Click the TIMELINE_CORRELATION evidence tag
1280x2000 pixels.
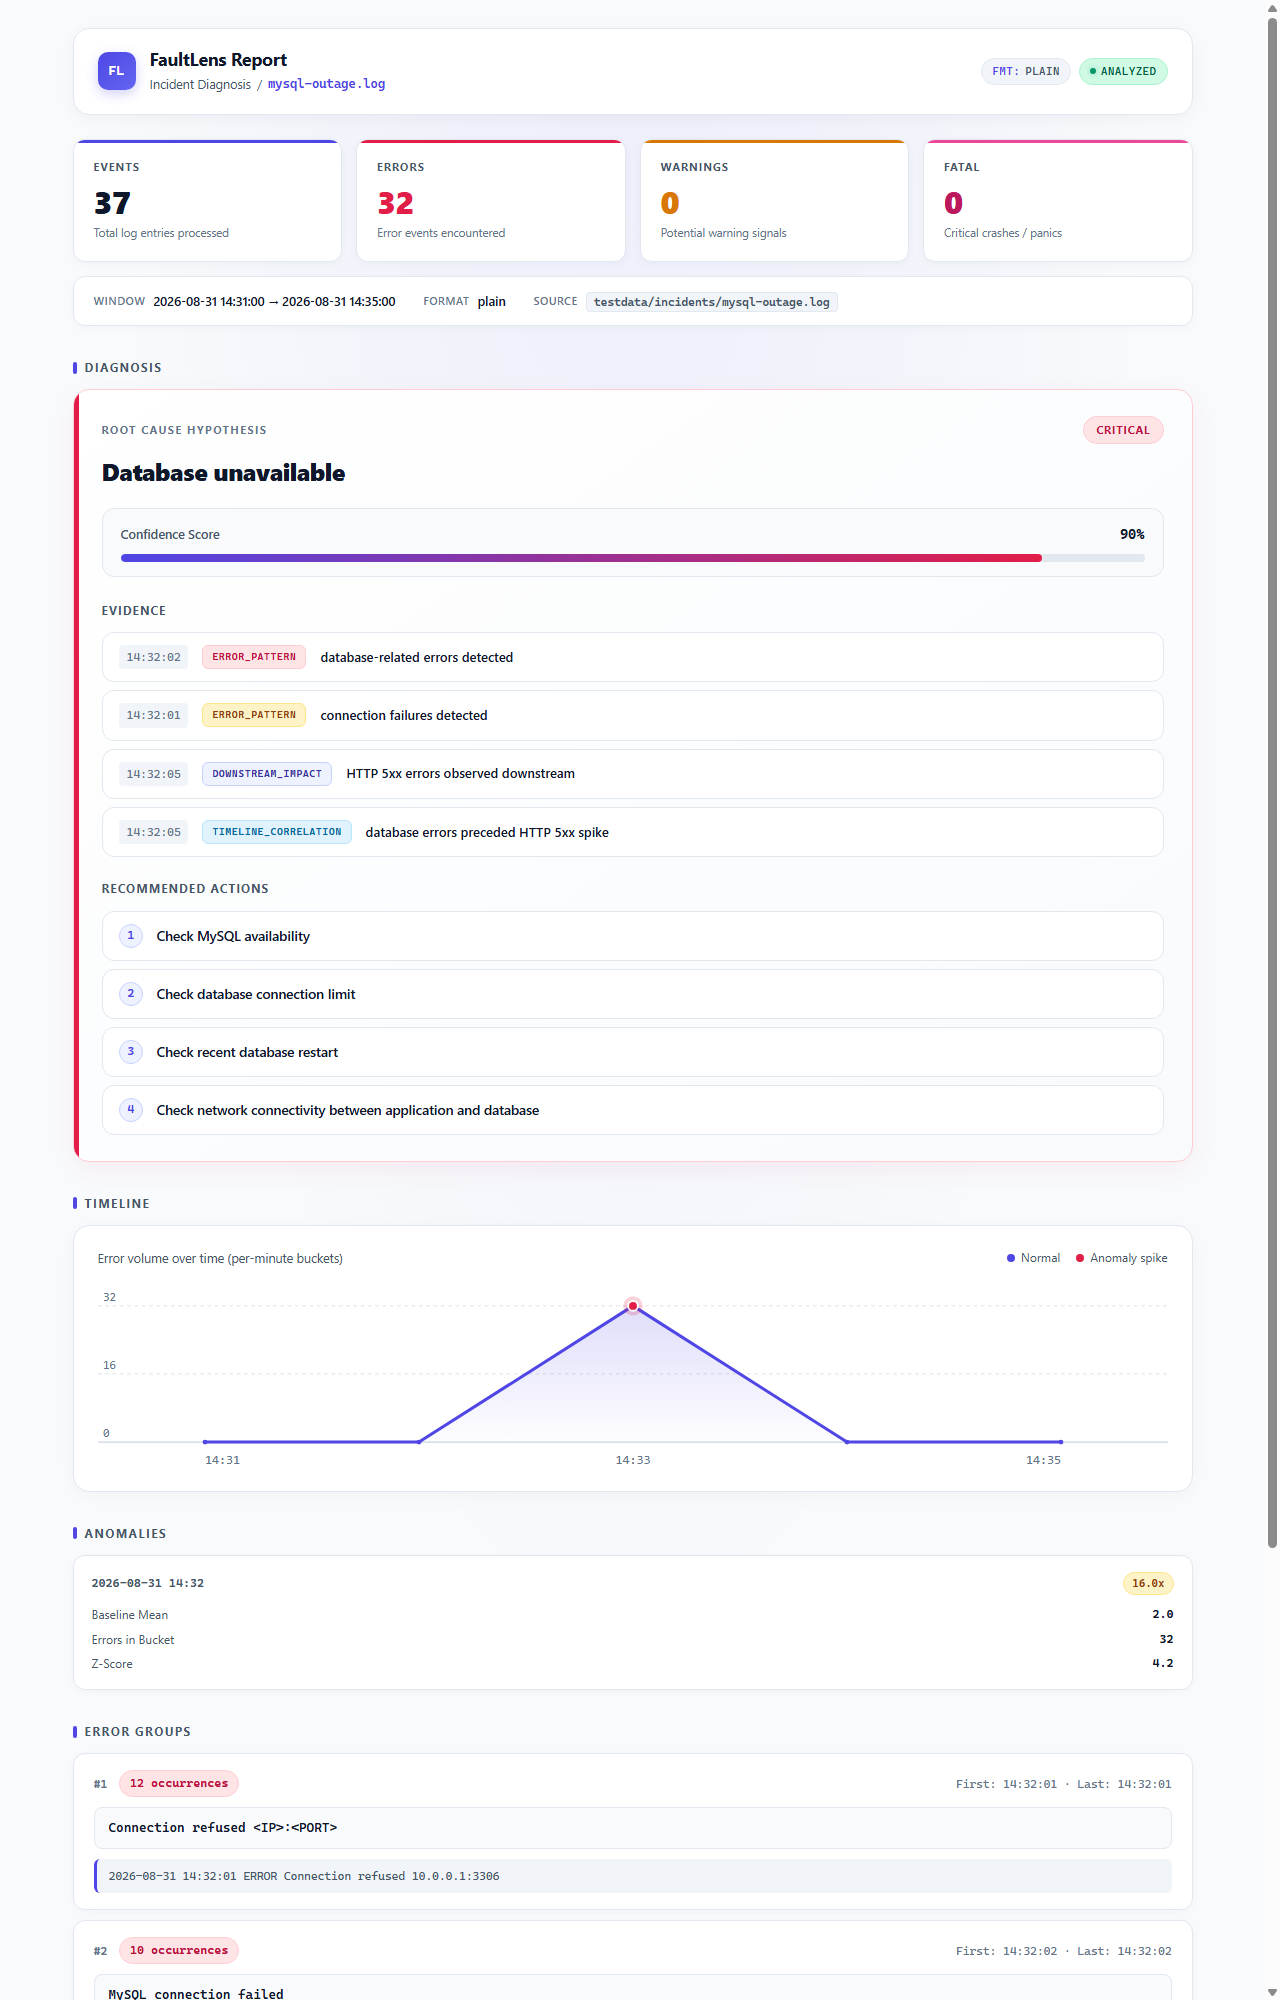click(x=277, y=832)
